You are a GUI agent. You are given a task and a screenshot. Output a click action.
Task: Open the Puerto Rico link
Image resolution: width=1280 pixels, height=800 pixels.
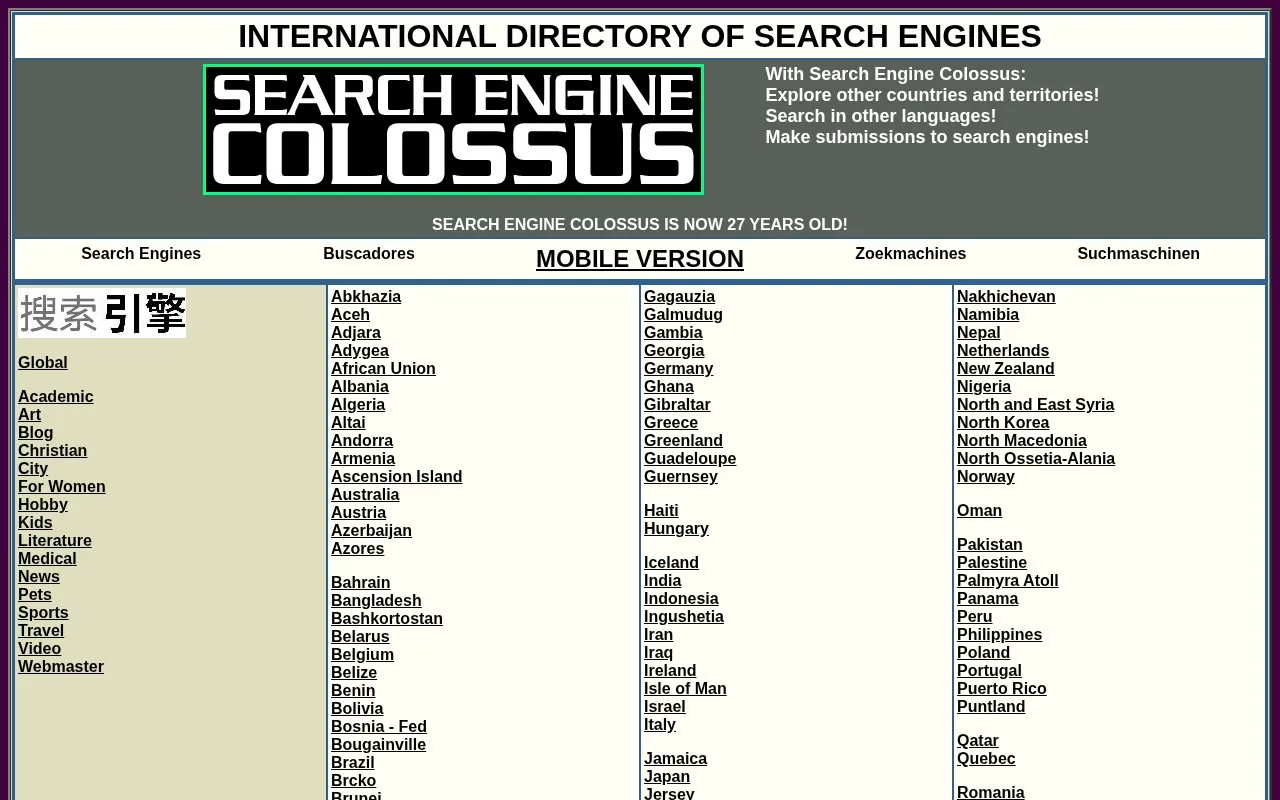click(x=1002, y=689)
